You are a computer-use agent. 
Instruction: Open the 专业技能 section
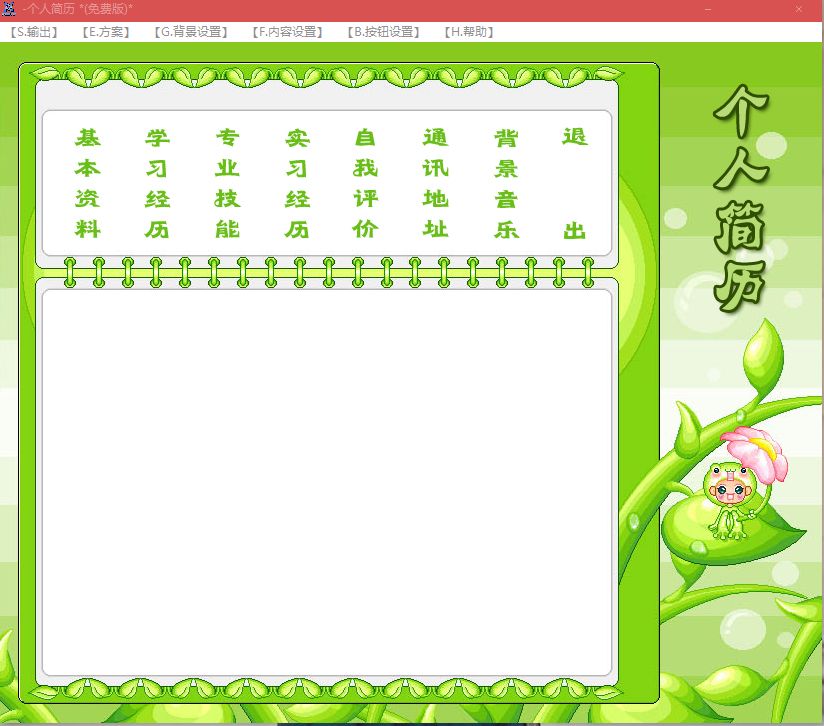227,183
